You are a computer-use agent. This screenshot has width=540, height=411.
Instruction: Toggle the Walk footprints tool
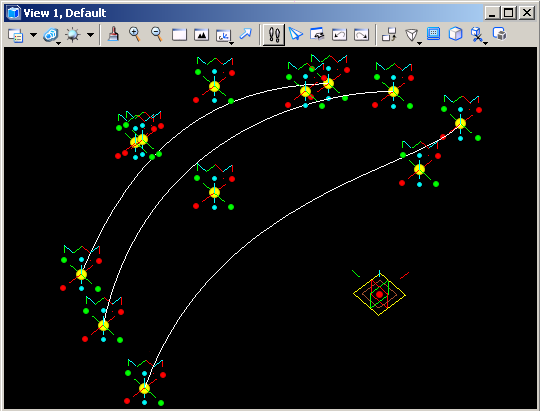point(274,35)
